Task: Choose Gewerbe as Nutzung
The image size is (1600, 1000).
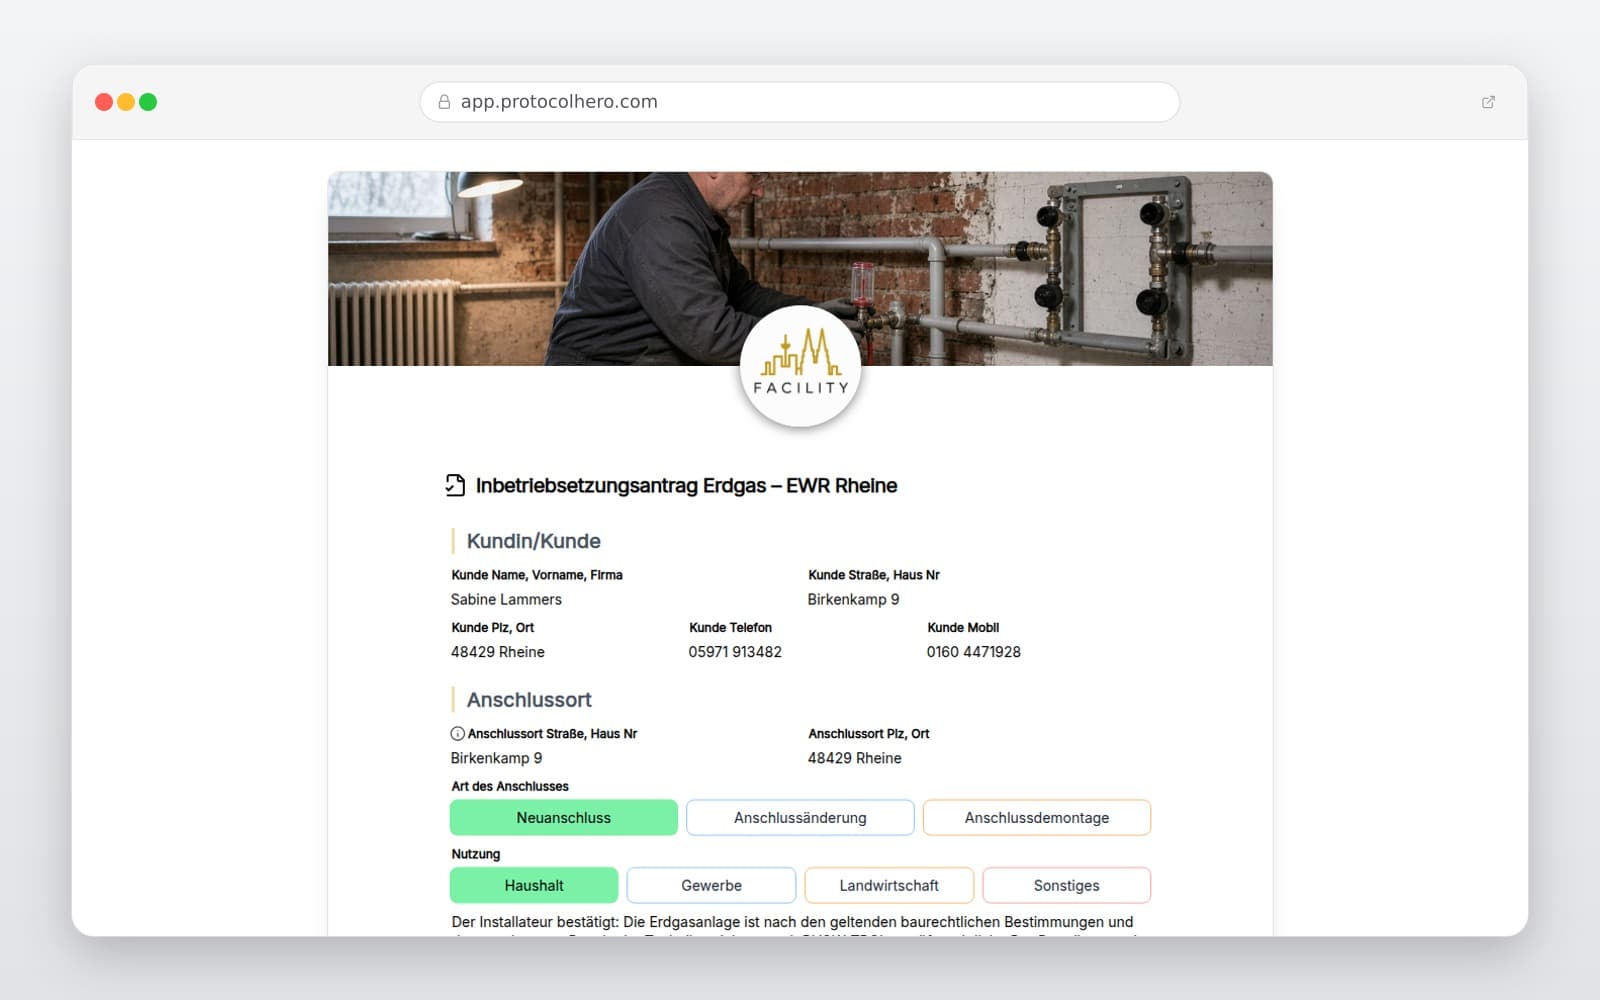Action: [712, 886]
